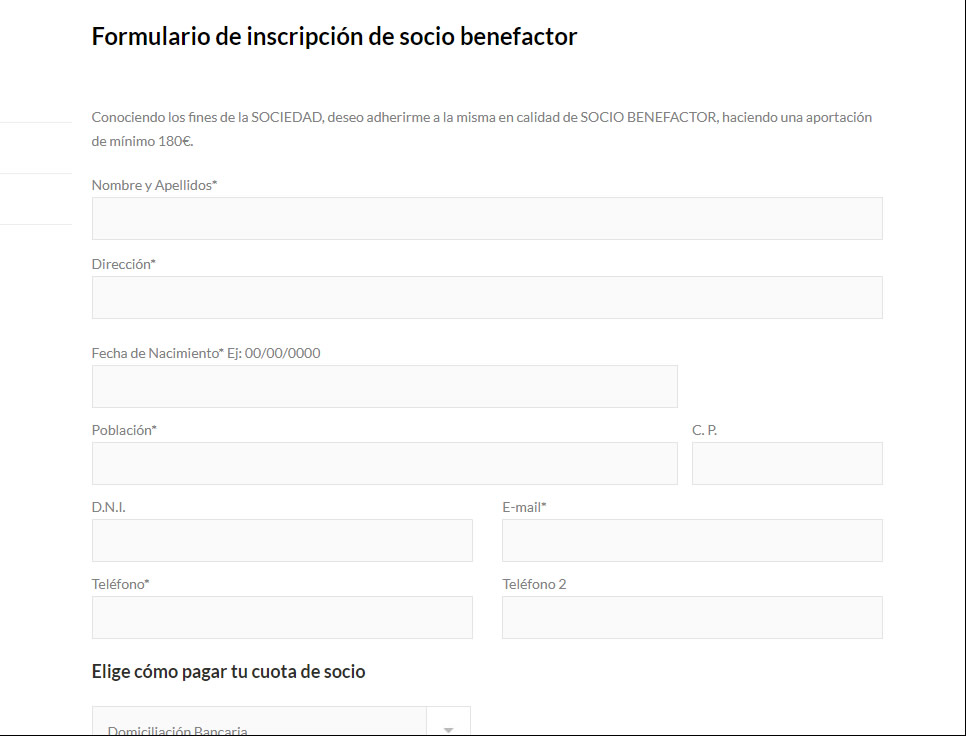Viewport: 966px width, 736px height.
Task: Click the 'E-mail*' field label
Action: (x=524, y=507)
